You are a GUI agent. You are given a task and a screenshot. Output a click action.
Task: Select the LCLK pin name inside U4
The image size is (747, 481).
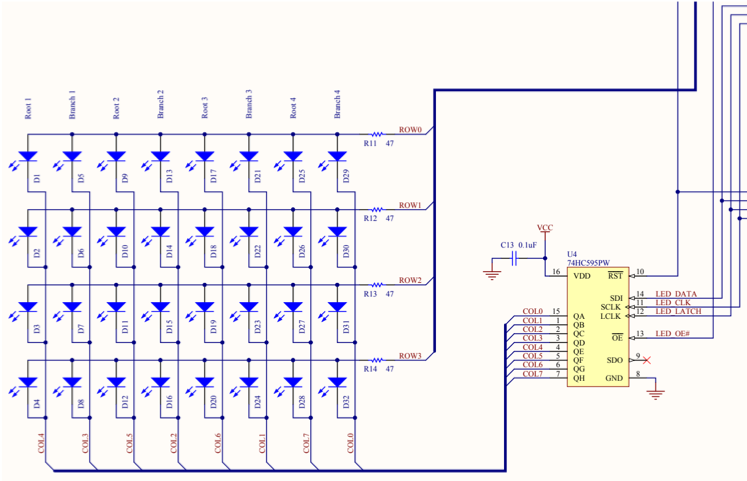(611, 316)
